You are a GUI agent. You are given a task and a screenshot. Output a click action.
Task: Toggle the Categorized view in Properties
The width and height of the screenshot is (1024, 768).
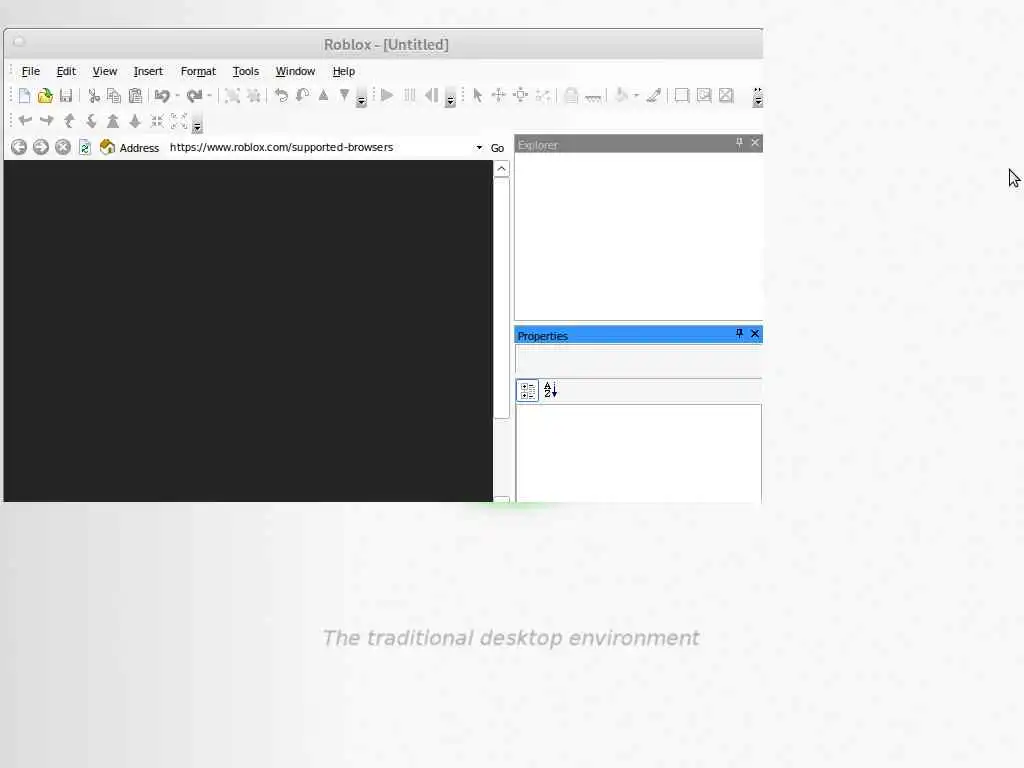pyautogui.click(x=528, y=391)
